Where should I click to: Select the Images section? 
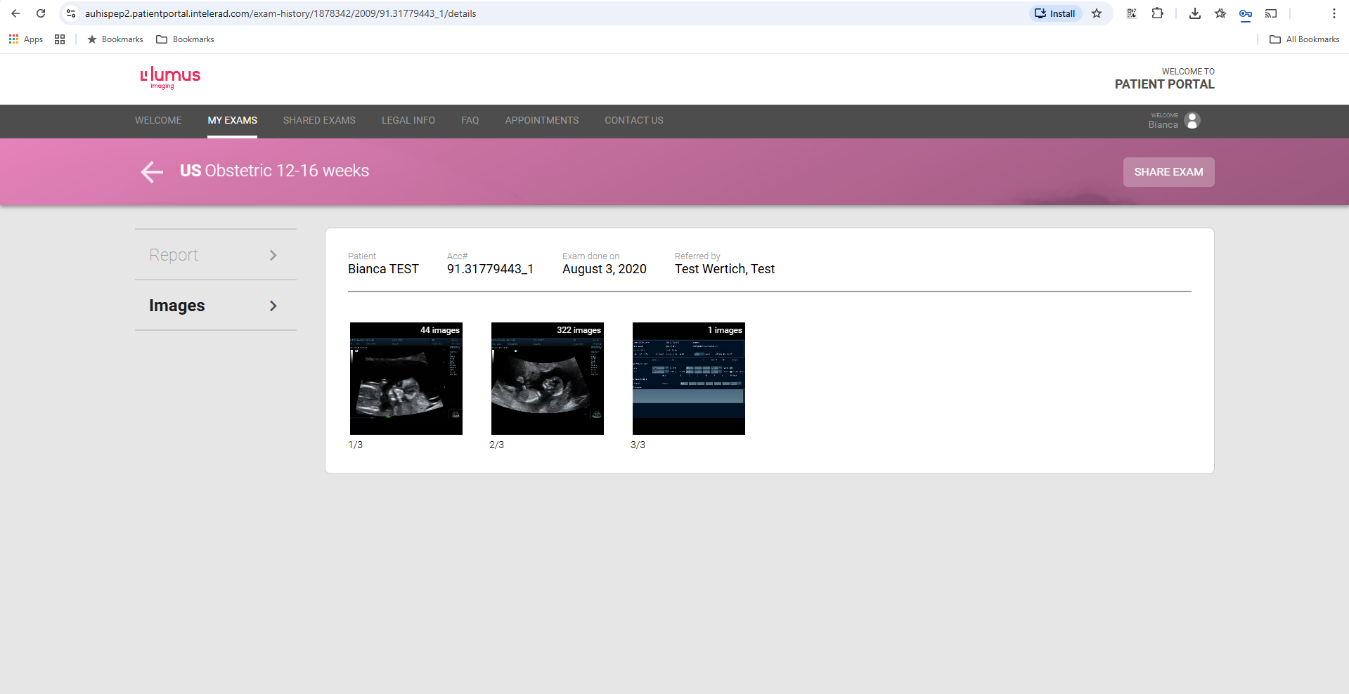[x=216, y=305]
